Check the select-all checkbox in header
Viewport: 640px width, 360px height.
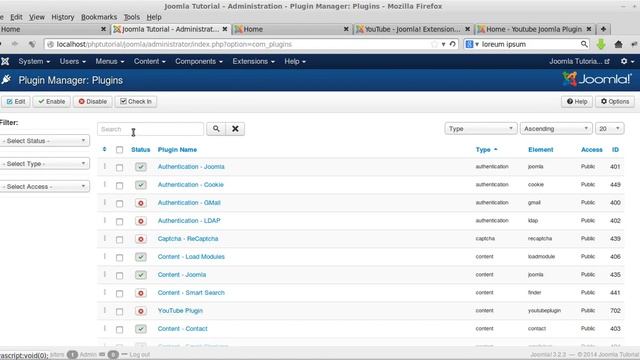(x=119, y=150)
